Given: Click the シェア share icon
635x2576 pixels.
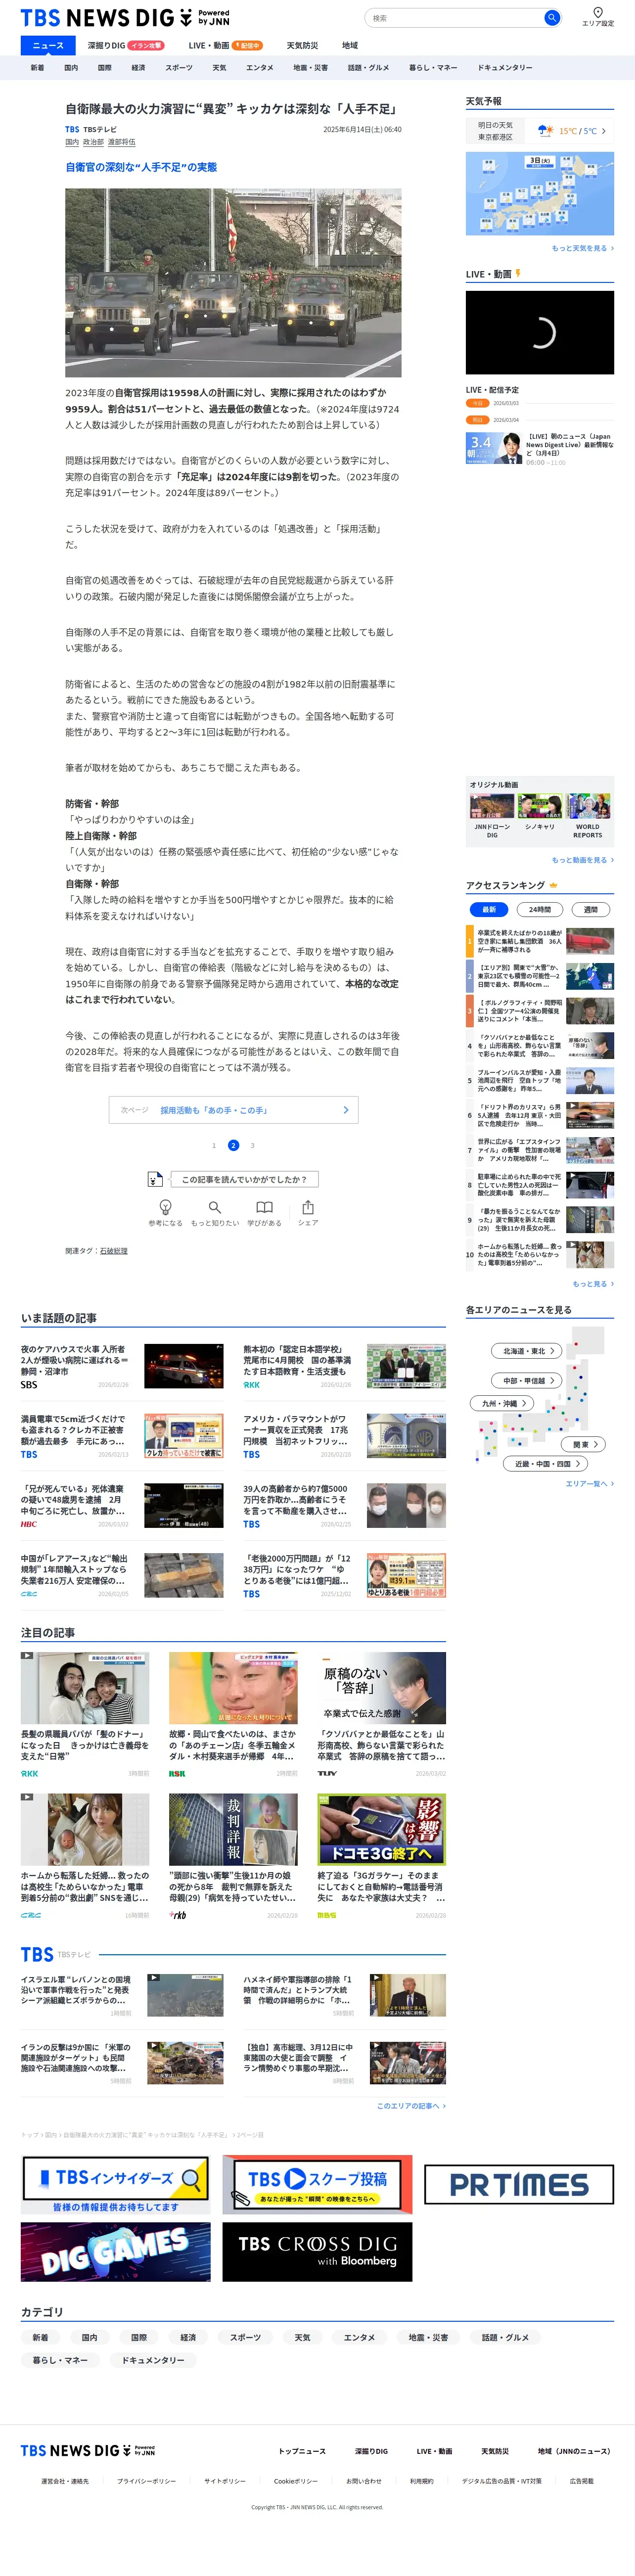Looking at the screenshot, I should [x=308, y=1212].
